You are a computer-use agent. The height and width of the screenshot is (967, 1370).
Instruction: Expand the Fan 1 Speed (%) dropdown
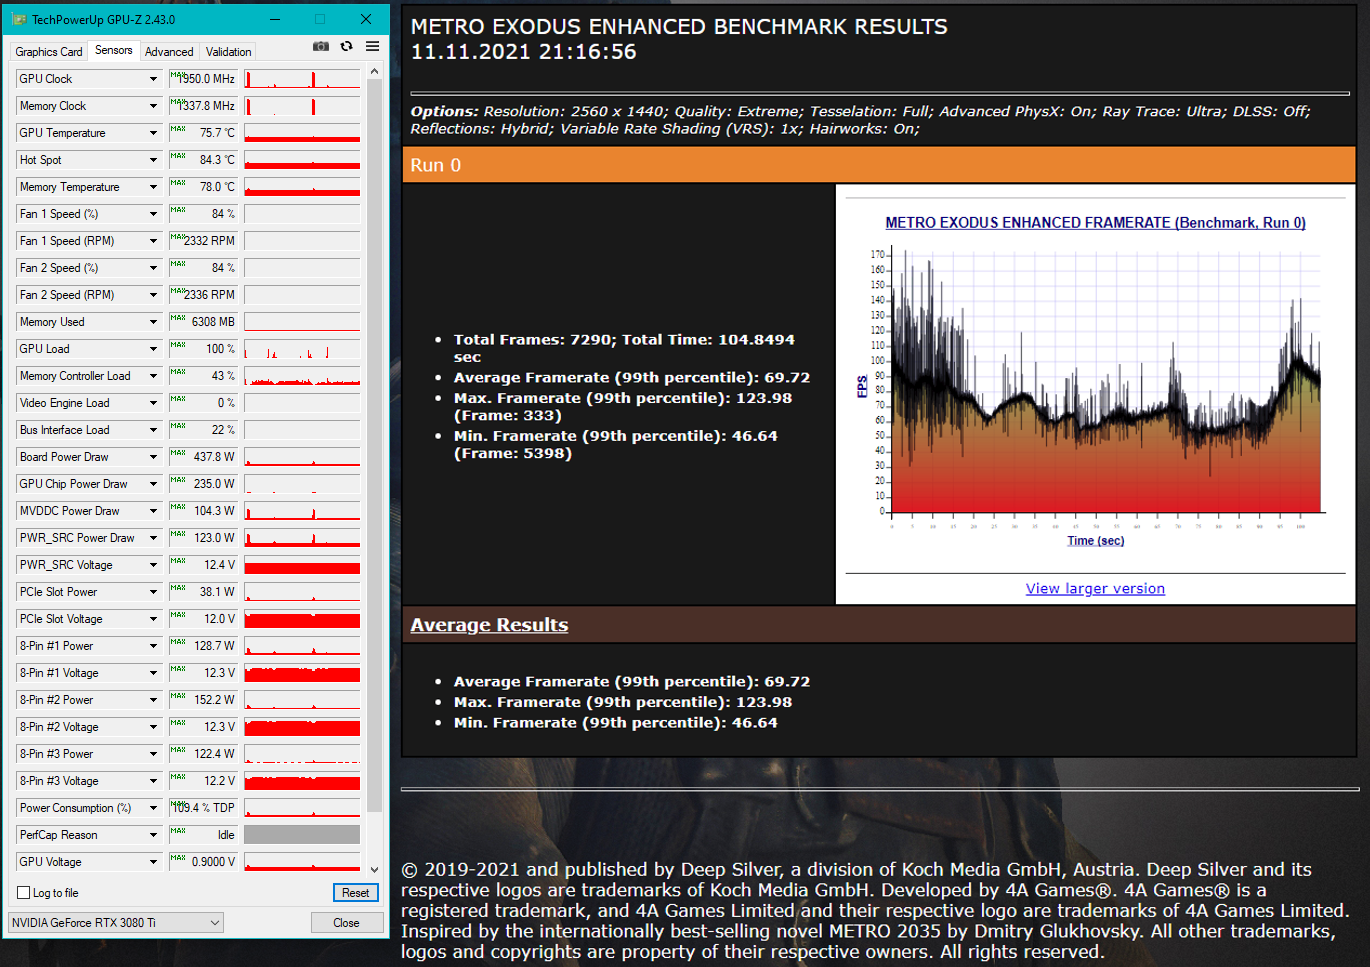(x=153, y=214)
